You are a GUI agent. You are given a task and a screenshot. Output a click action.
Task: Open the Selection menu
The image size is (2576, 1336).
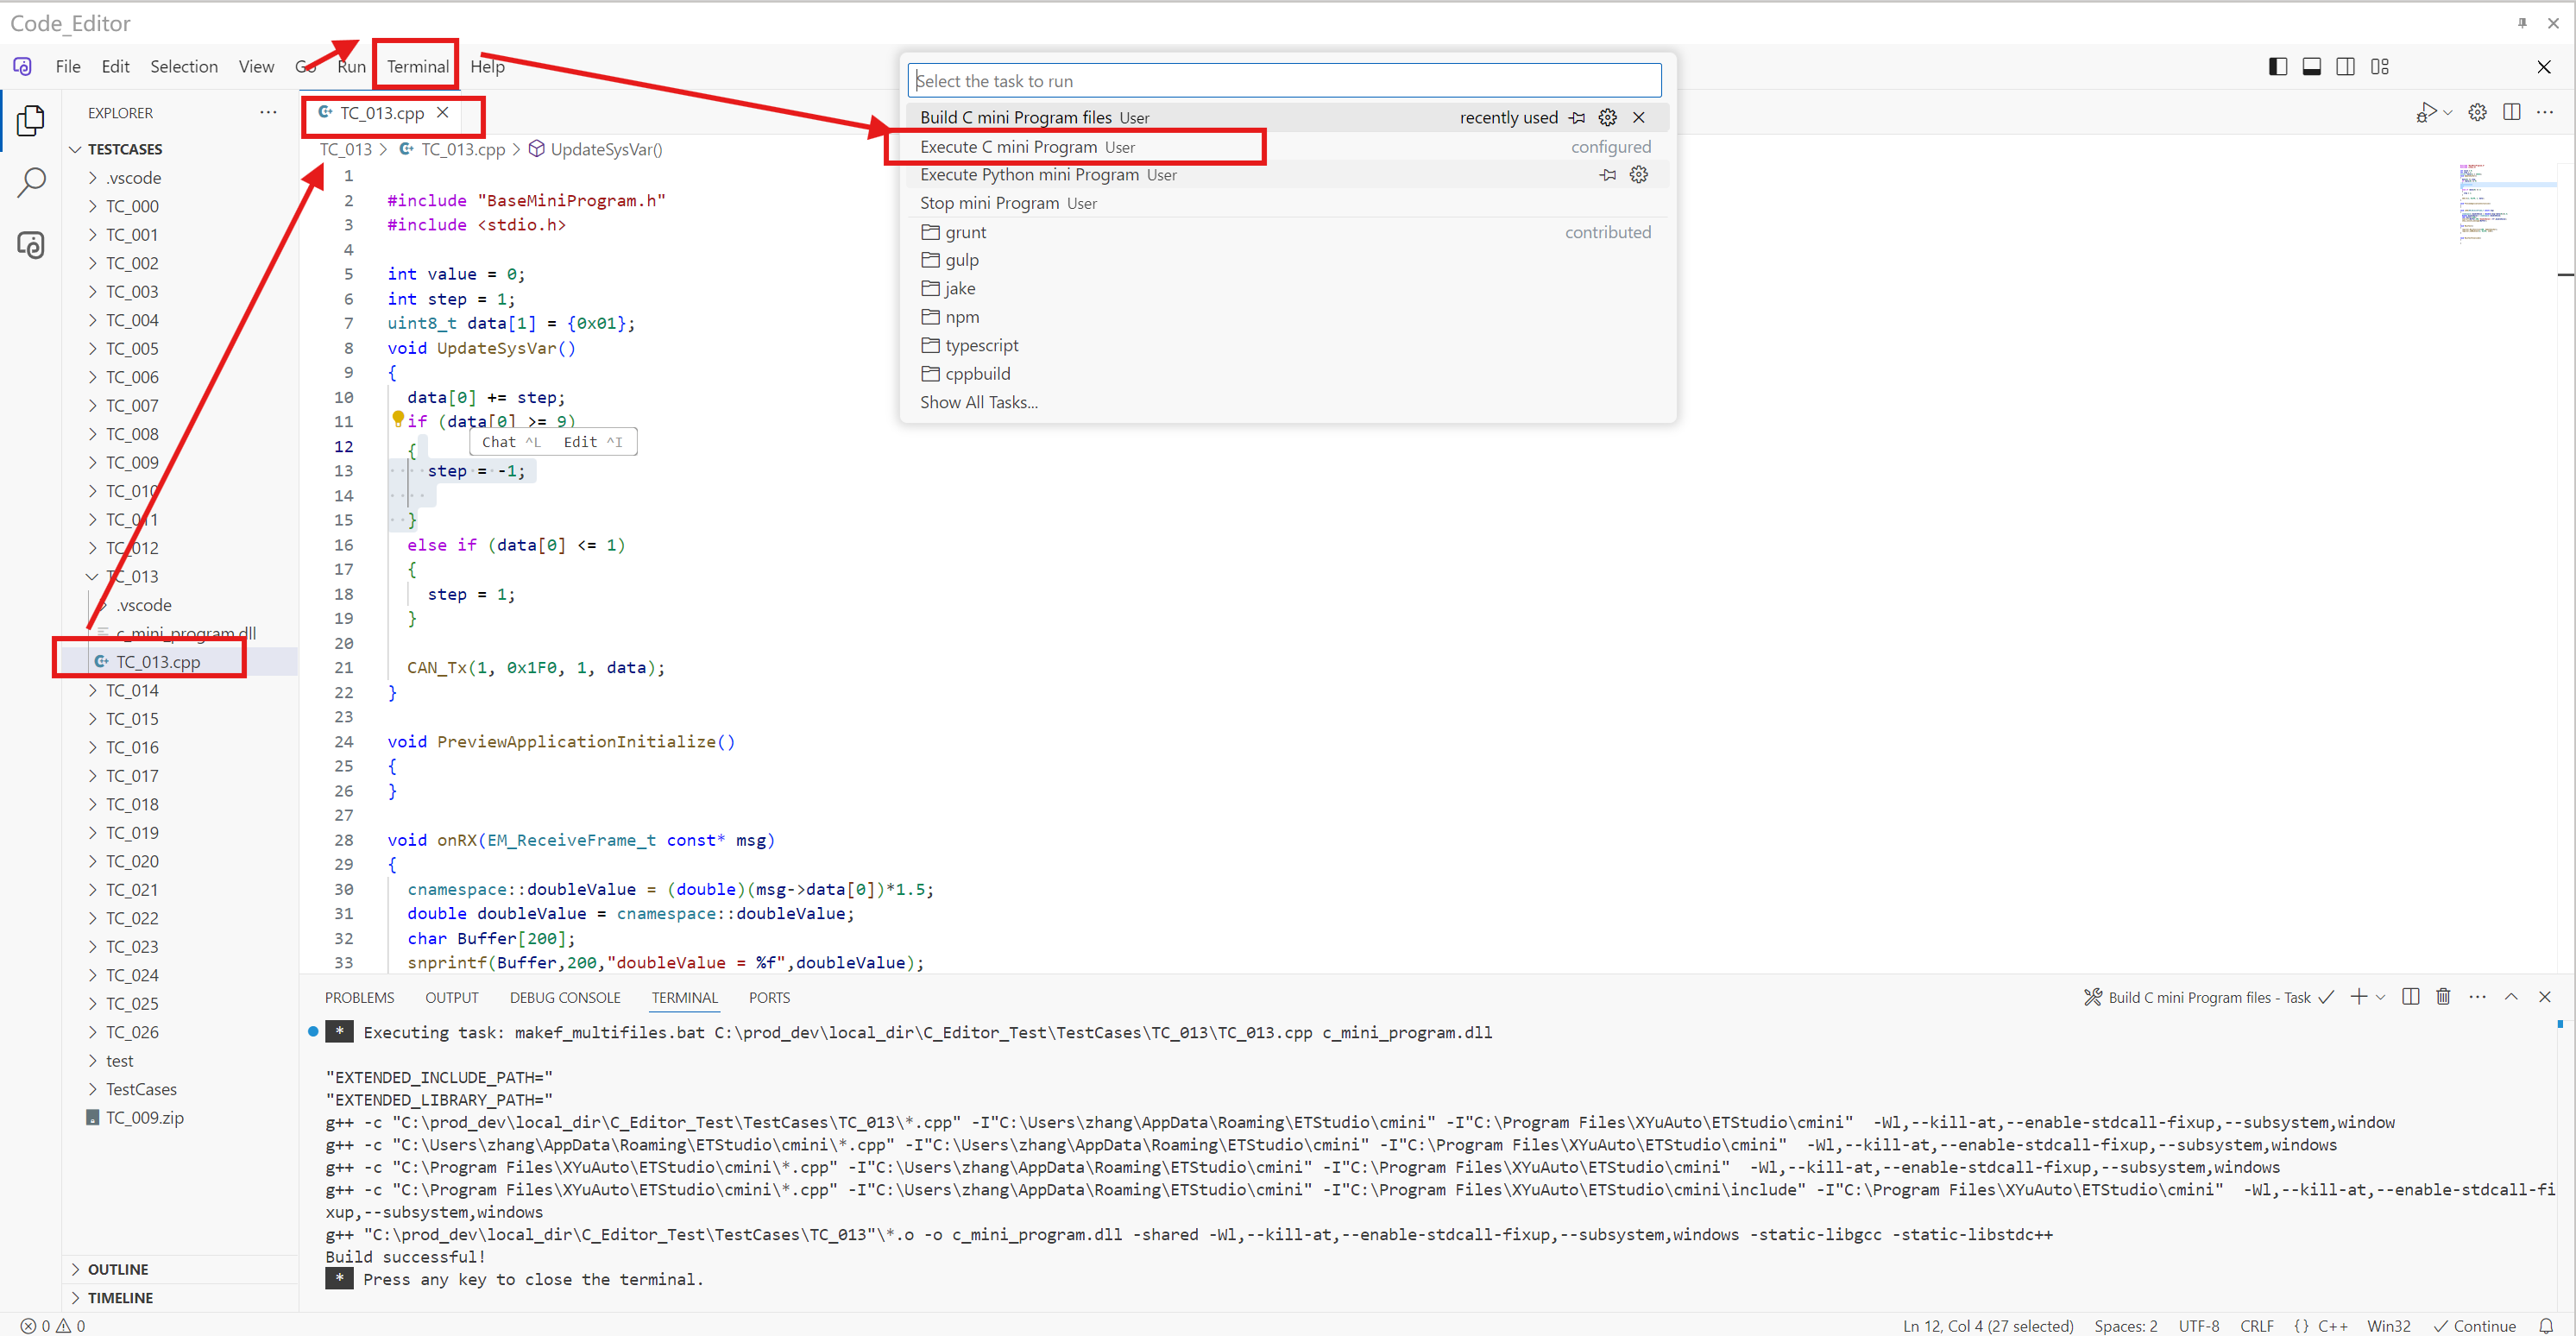pos(184,67)
